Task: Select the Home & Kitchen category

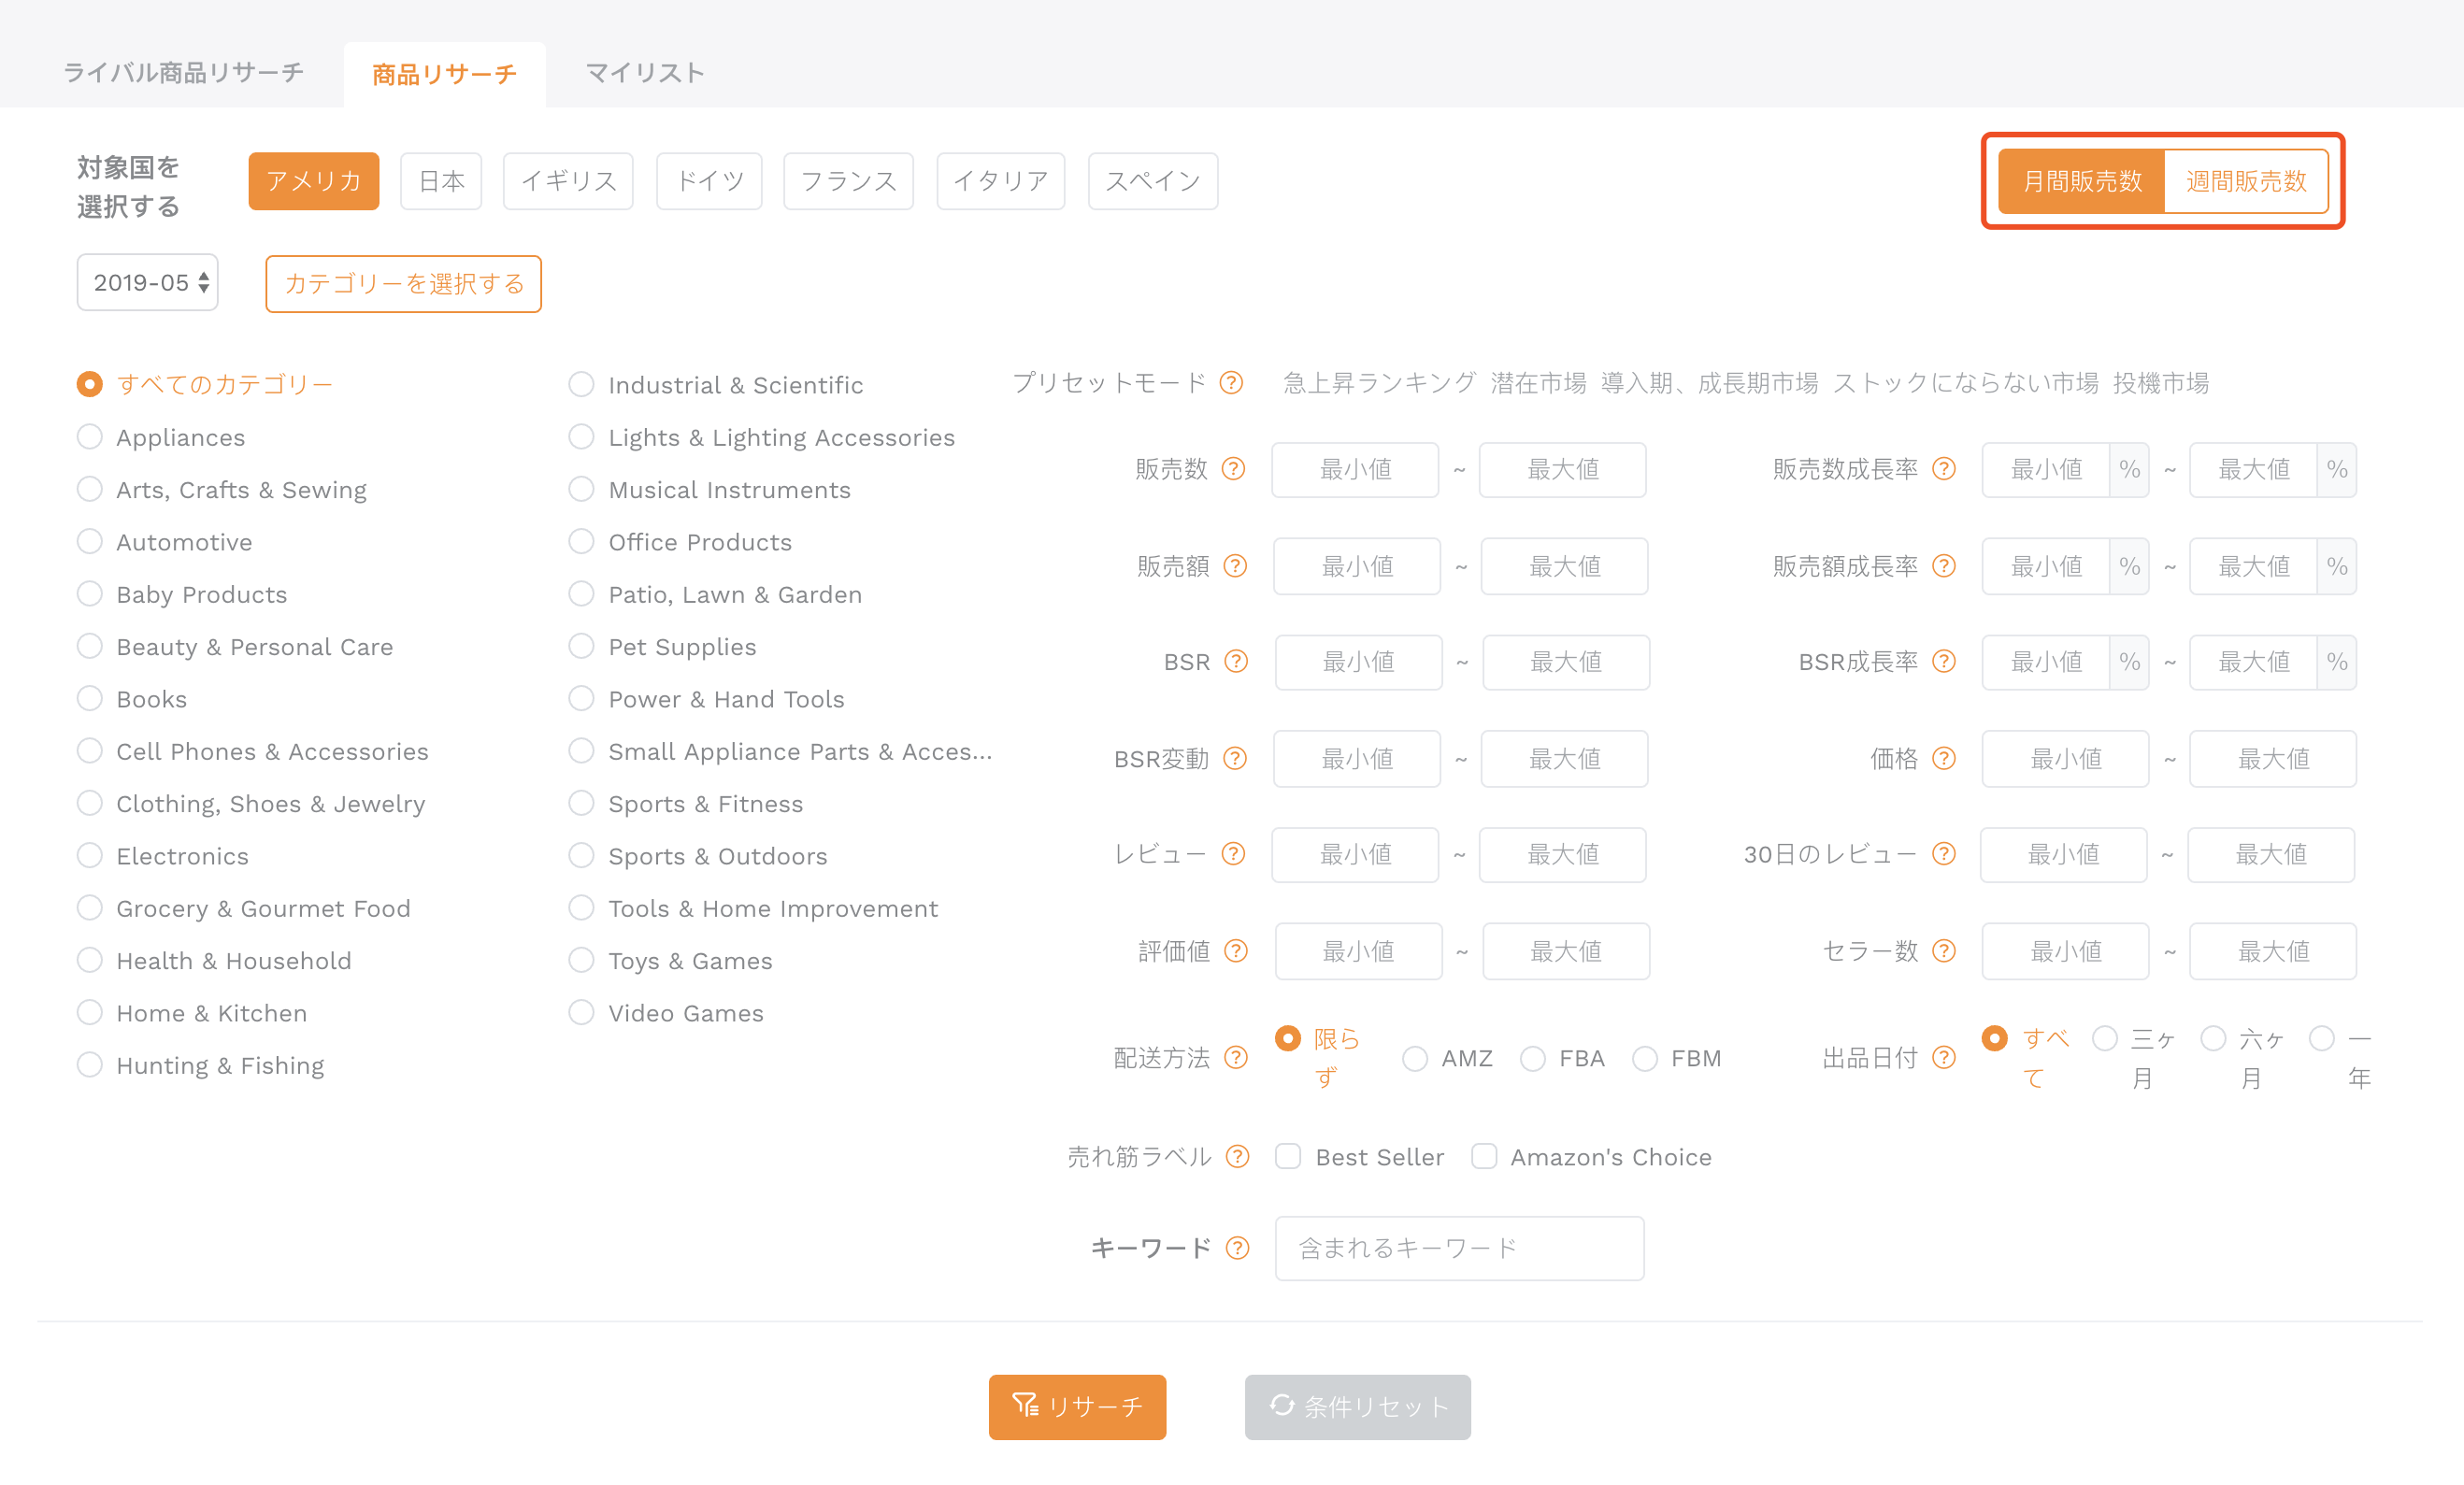Action: (x=90, y=1013)
